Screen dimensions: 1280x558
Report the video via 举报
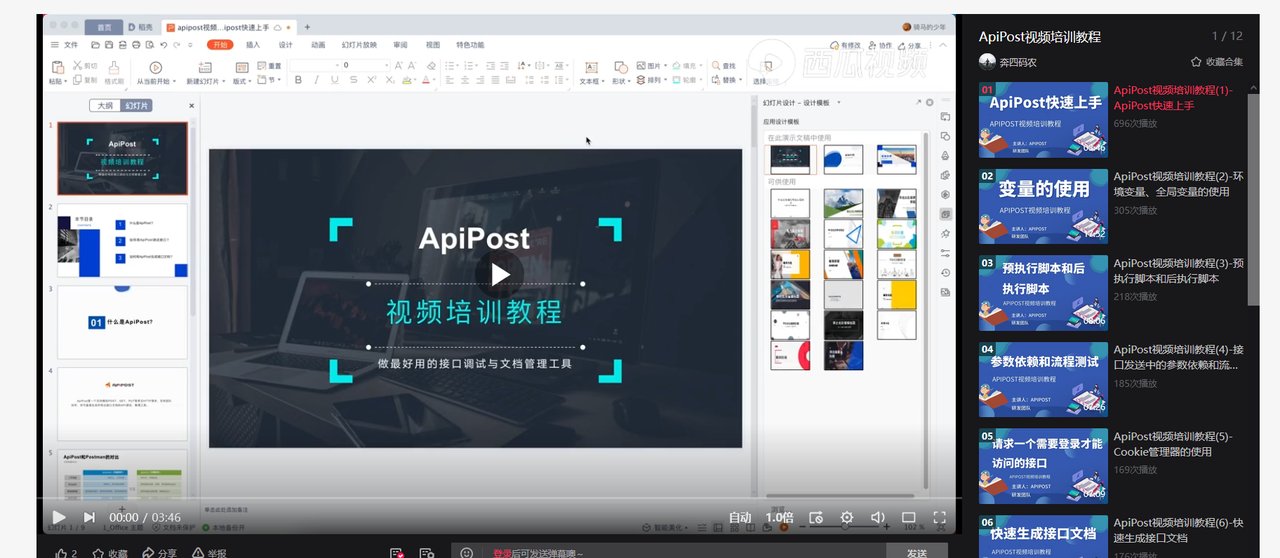click(x=210, y=552)
